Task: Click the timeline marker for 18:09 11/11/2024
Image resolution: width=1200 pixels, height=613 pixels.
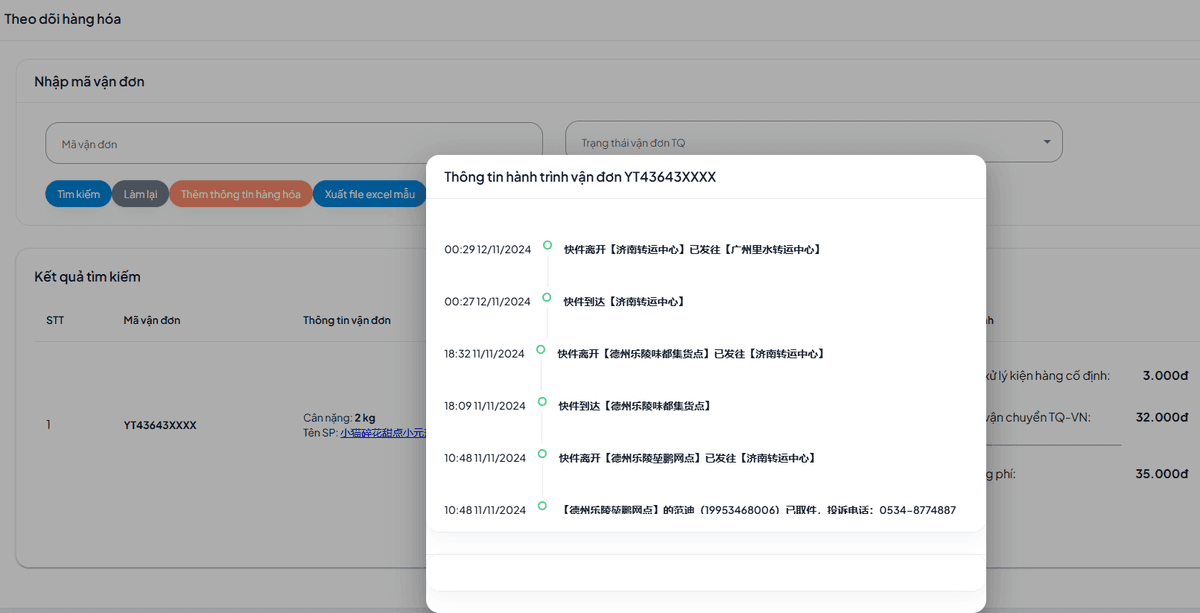Action: pyautogui.click(x=542, y=401)
